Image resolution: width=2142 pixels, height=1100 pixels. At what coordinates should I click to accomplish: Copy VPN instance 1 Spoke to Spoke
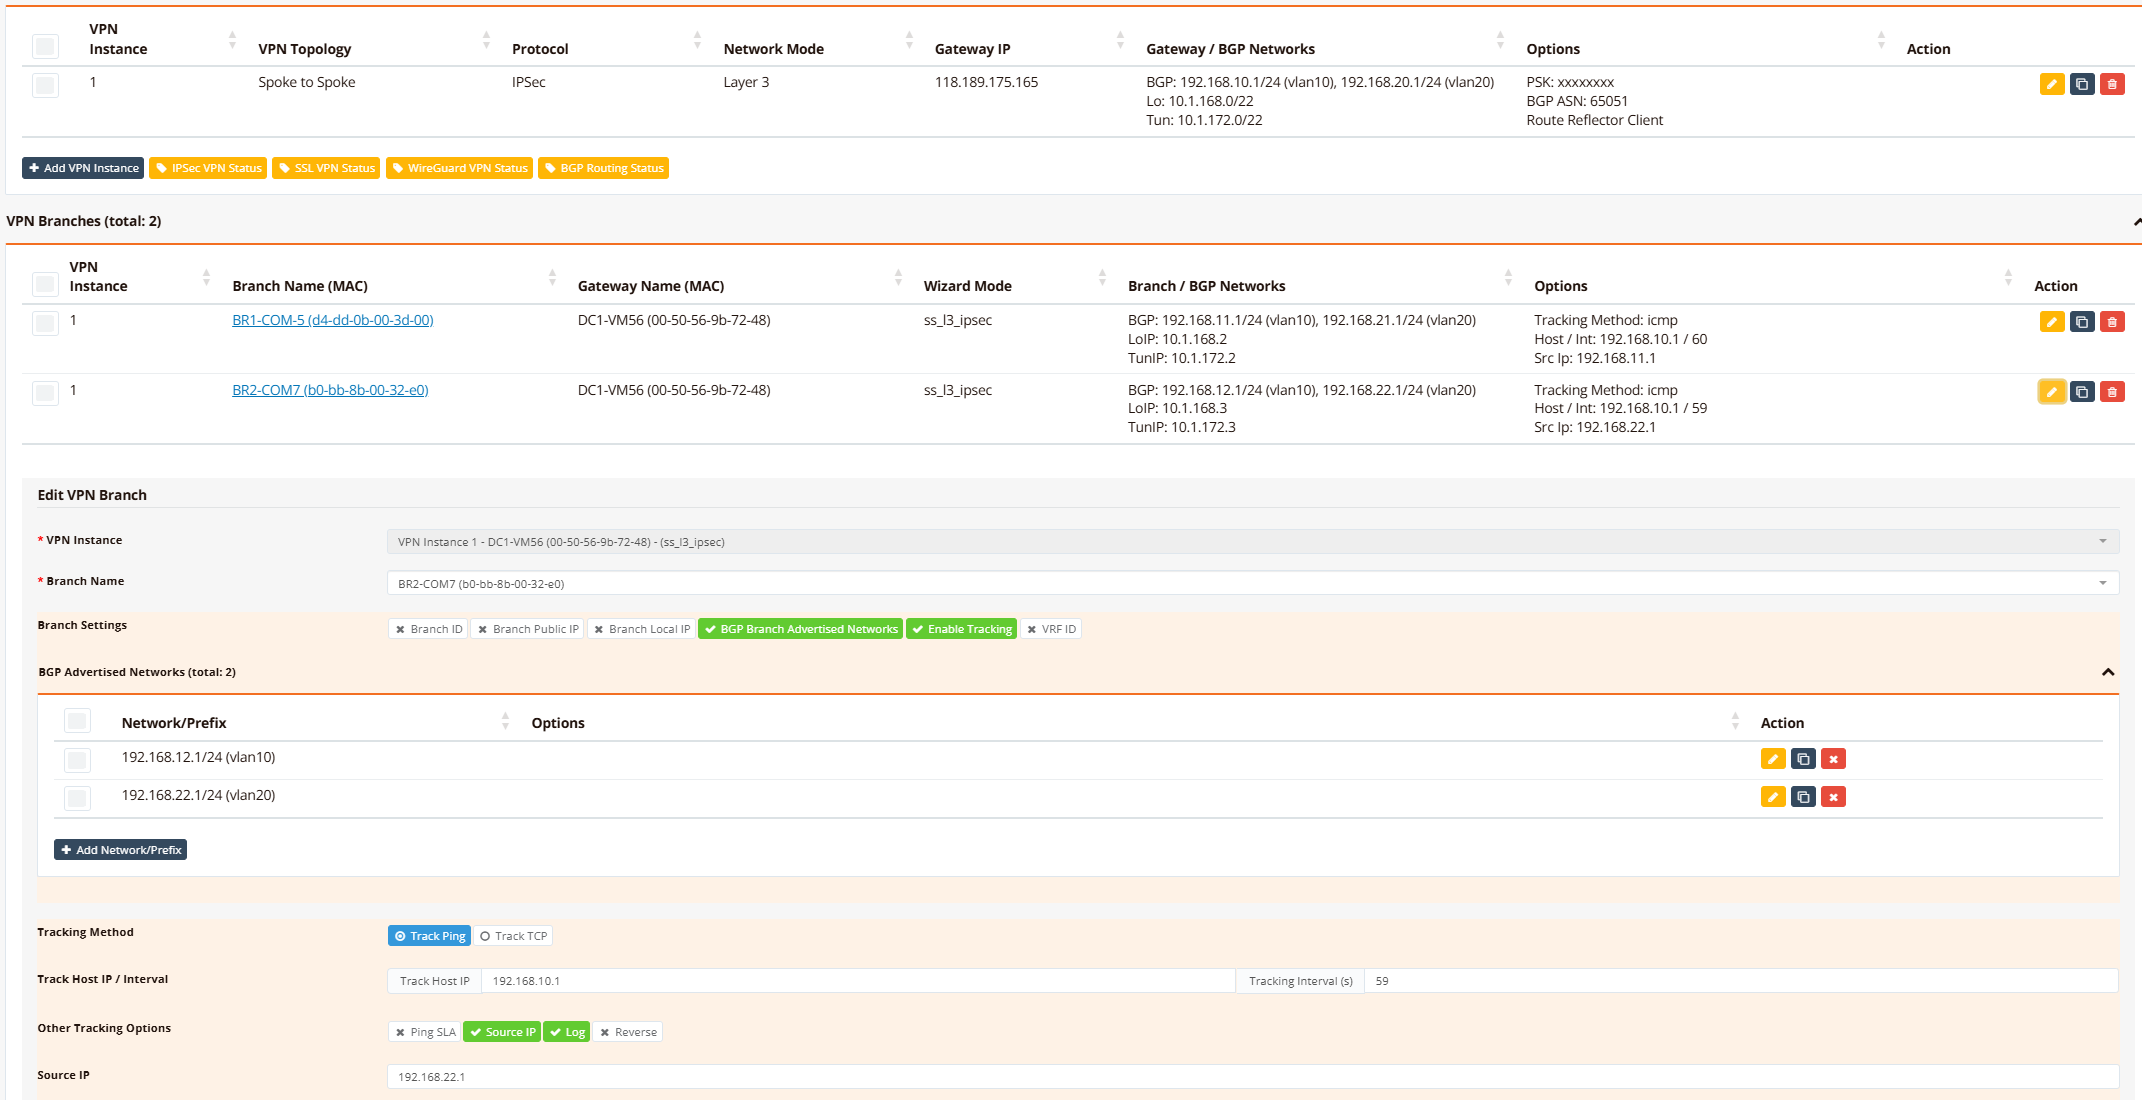(x=2081, y=84)
